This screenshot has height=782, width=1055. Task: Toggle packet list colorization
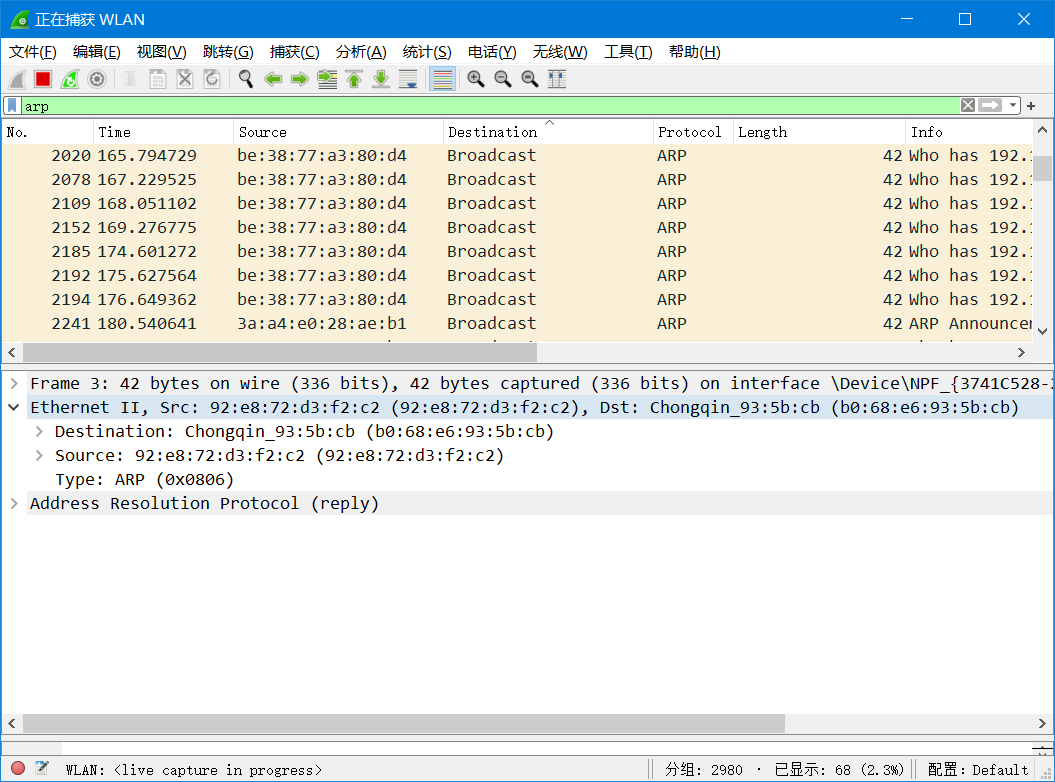pos(441,78)
